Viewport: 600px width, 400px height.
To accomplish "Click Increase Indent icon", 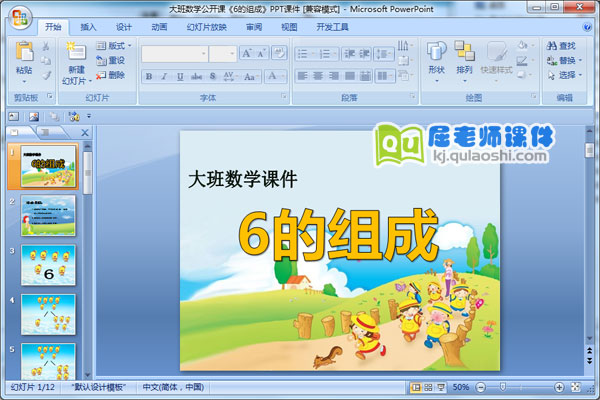I will [x=364, y=54].
